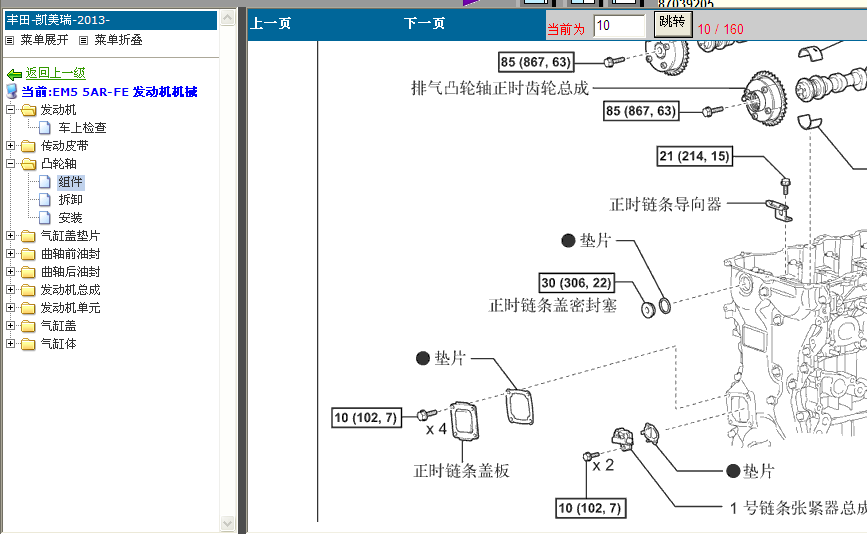This screenshot has height=534, width=867.
Task: Click the green back arrow icon
Action: (14, 74)
